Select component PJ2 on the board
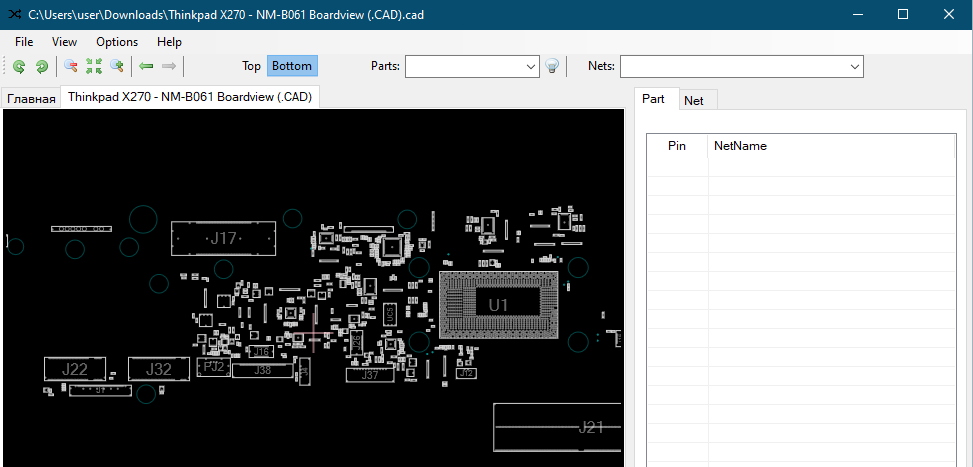Viewport: 973px width, 467px height. 214,367
